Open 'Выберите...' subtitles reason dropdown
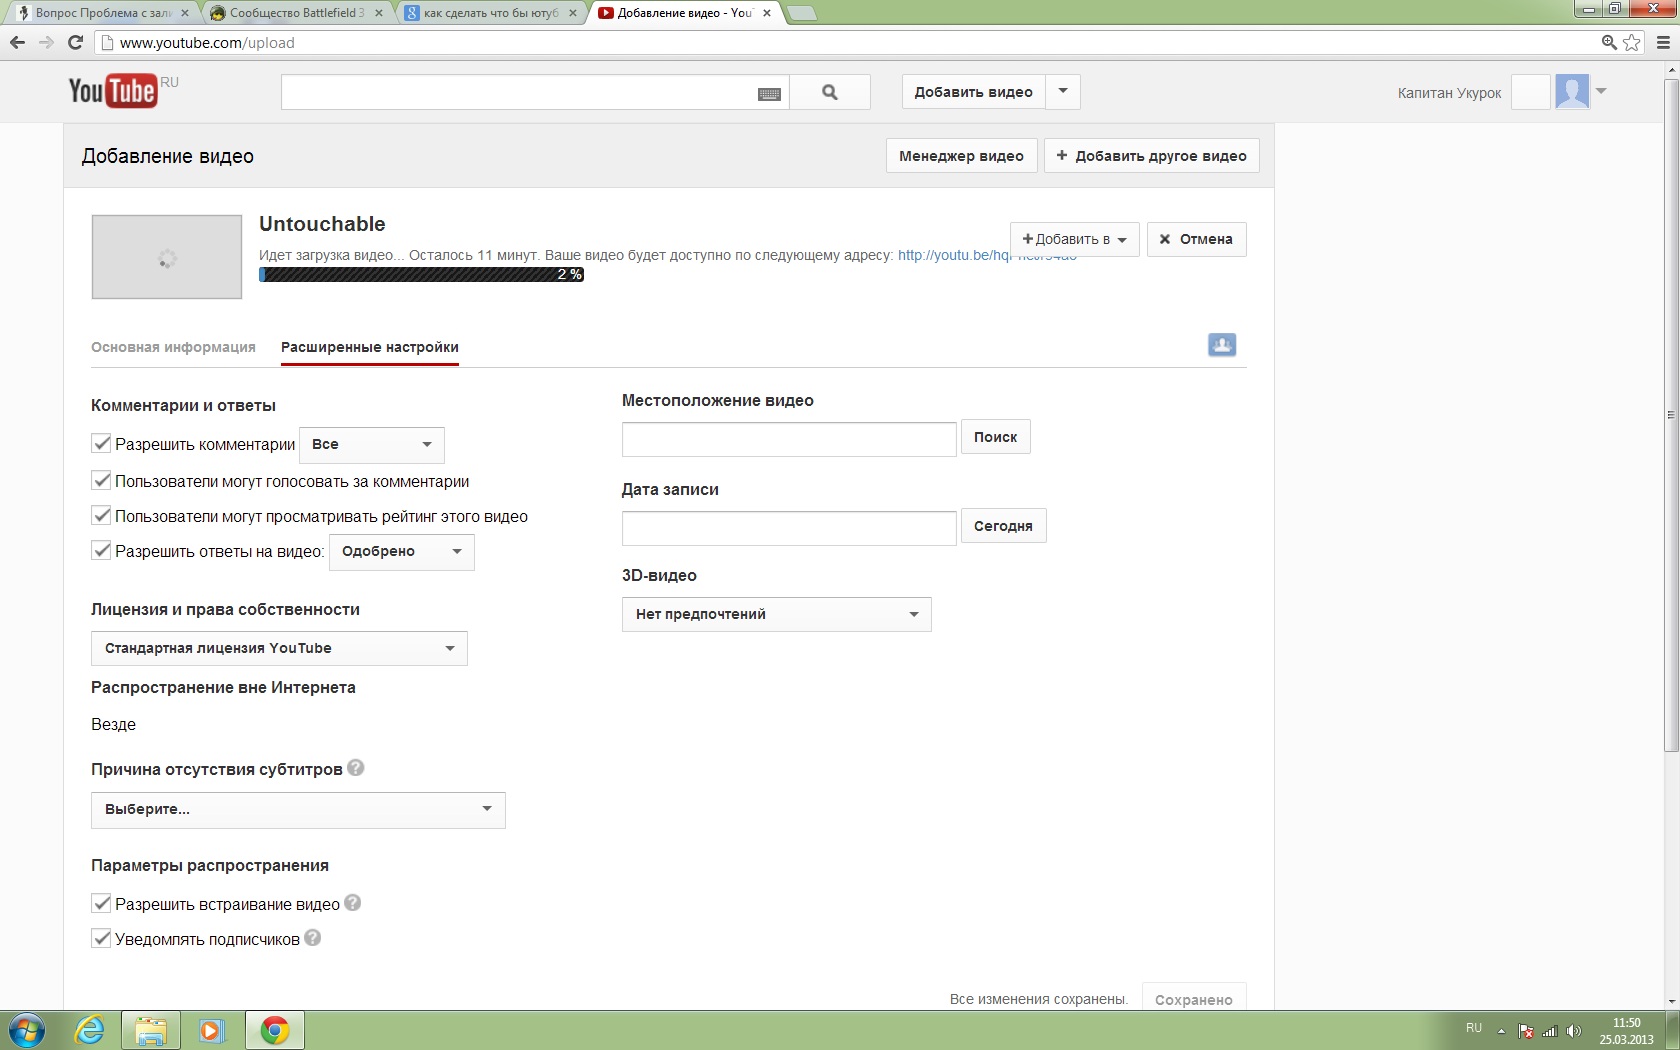1680x1050 pixels. 298,810
